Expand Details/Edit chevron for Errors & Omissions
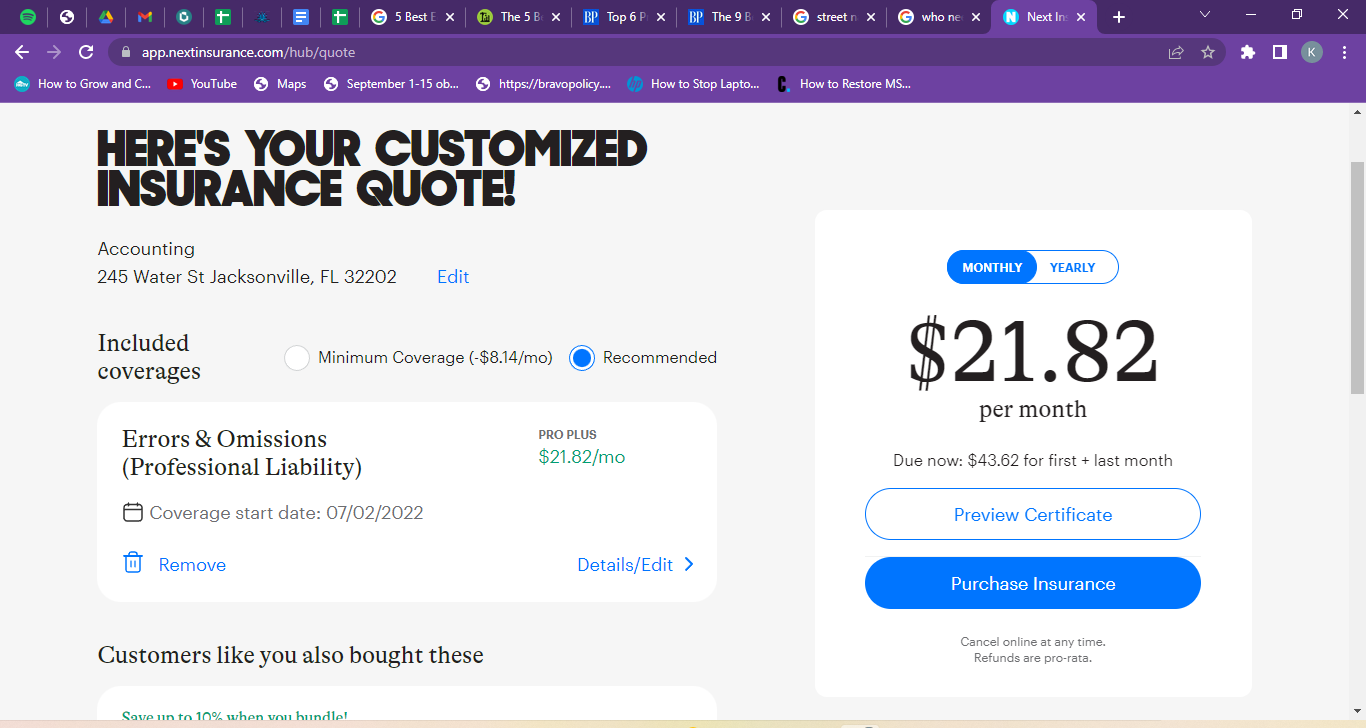Image resolution: width=1366 pixels, height=728 pixels. point(688,565)
